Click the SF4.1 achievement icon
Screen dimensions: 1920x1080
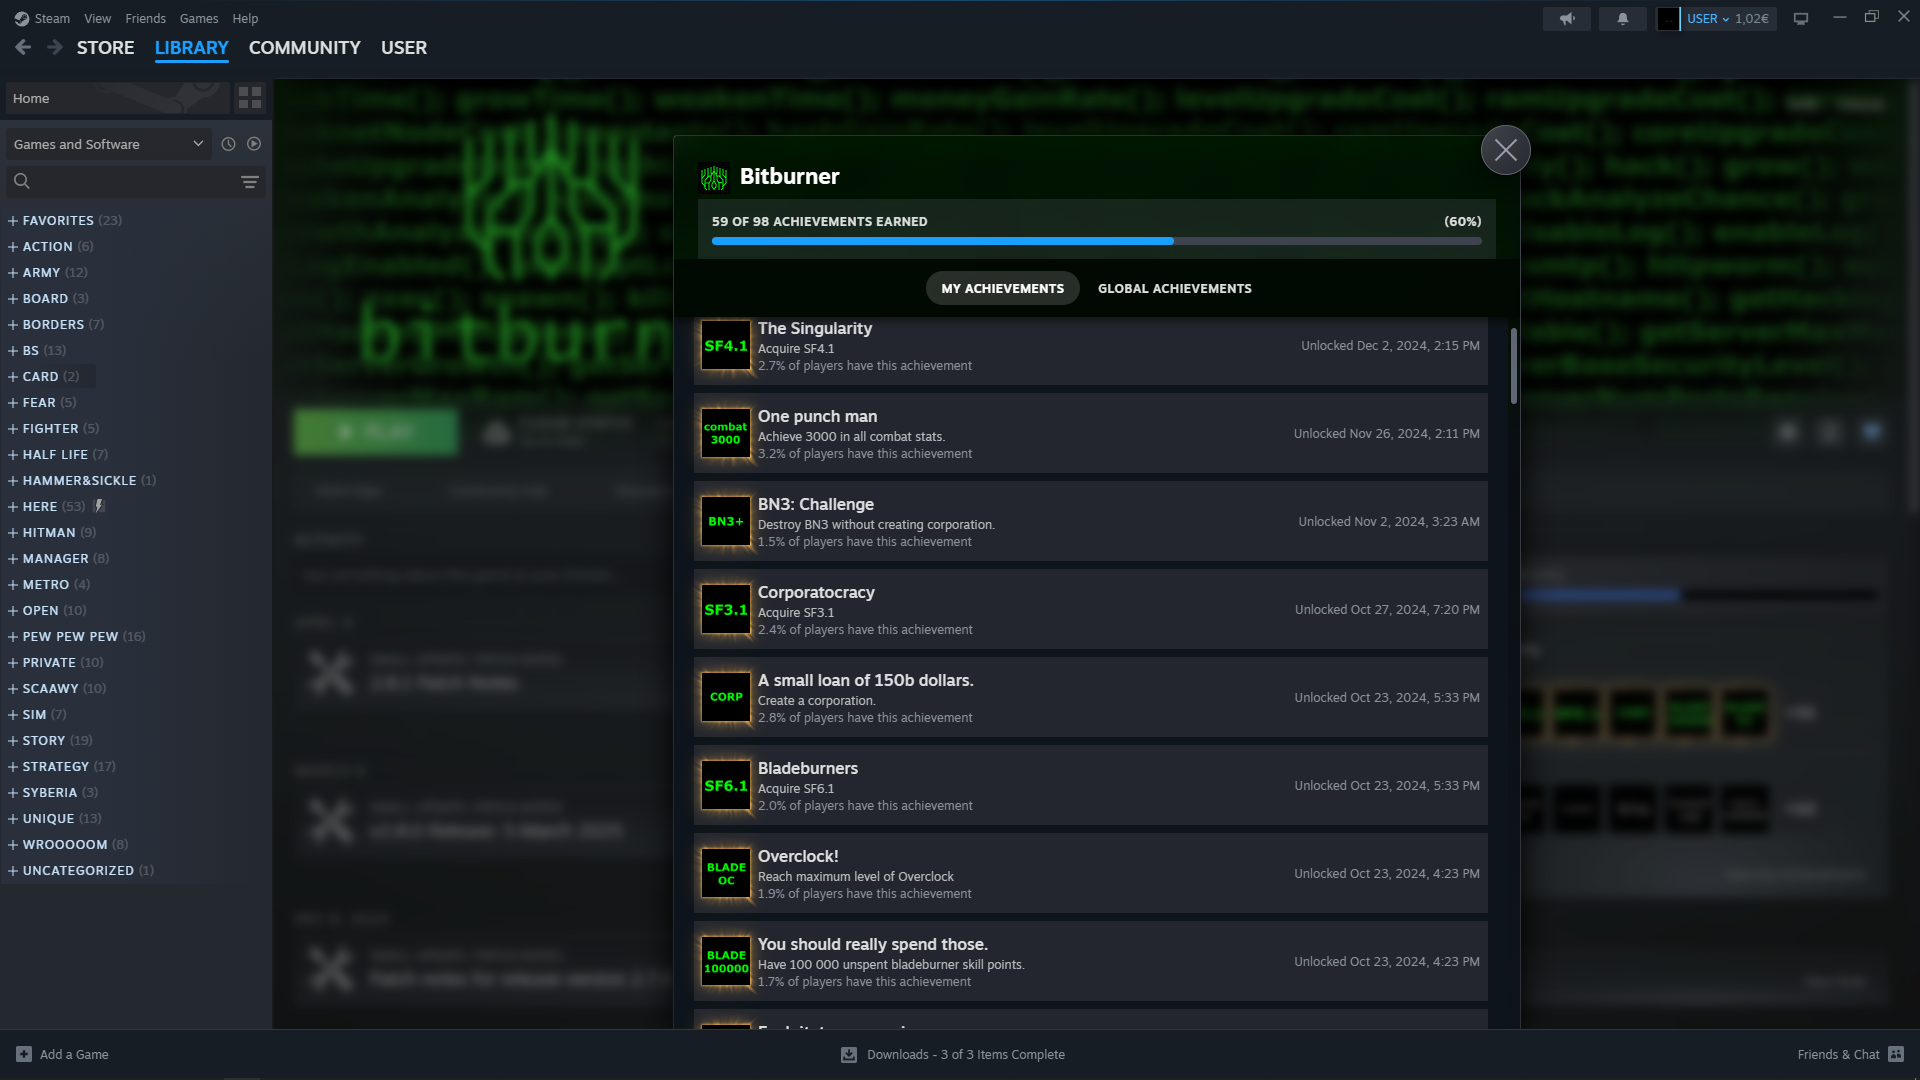725,346
